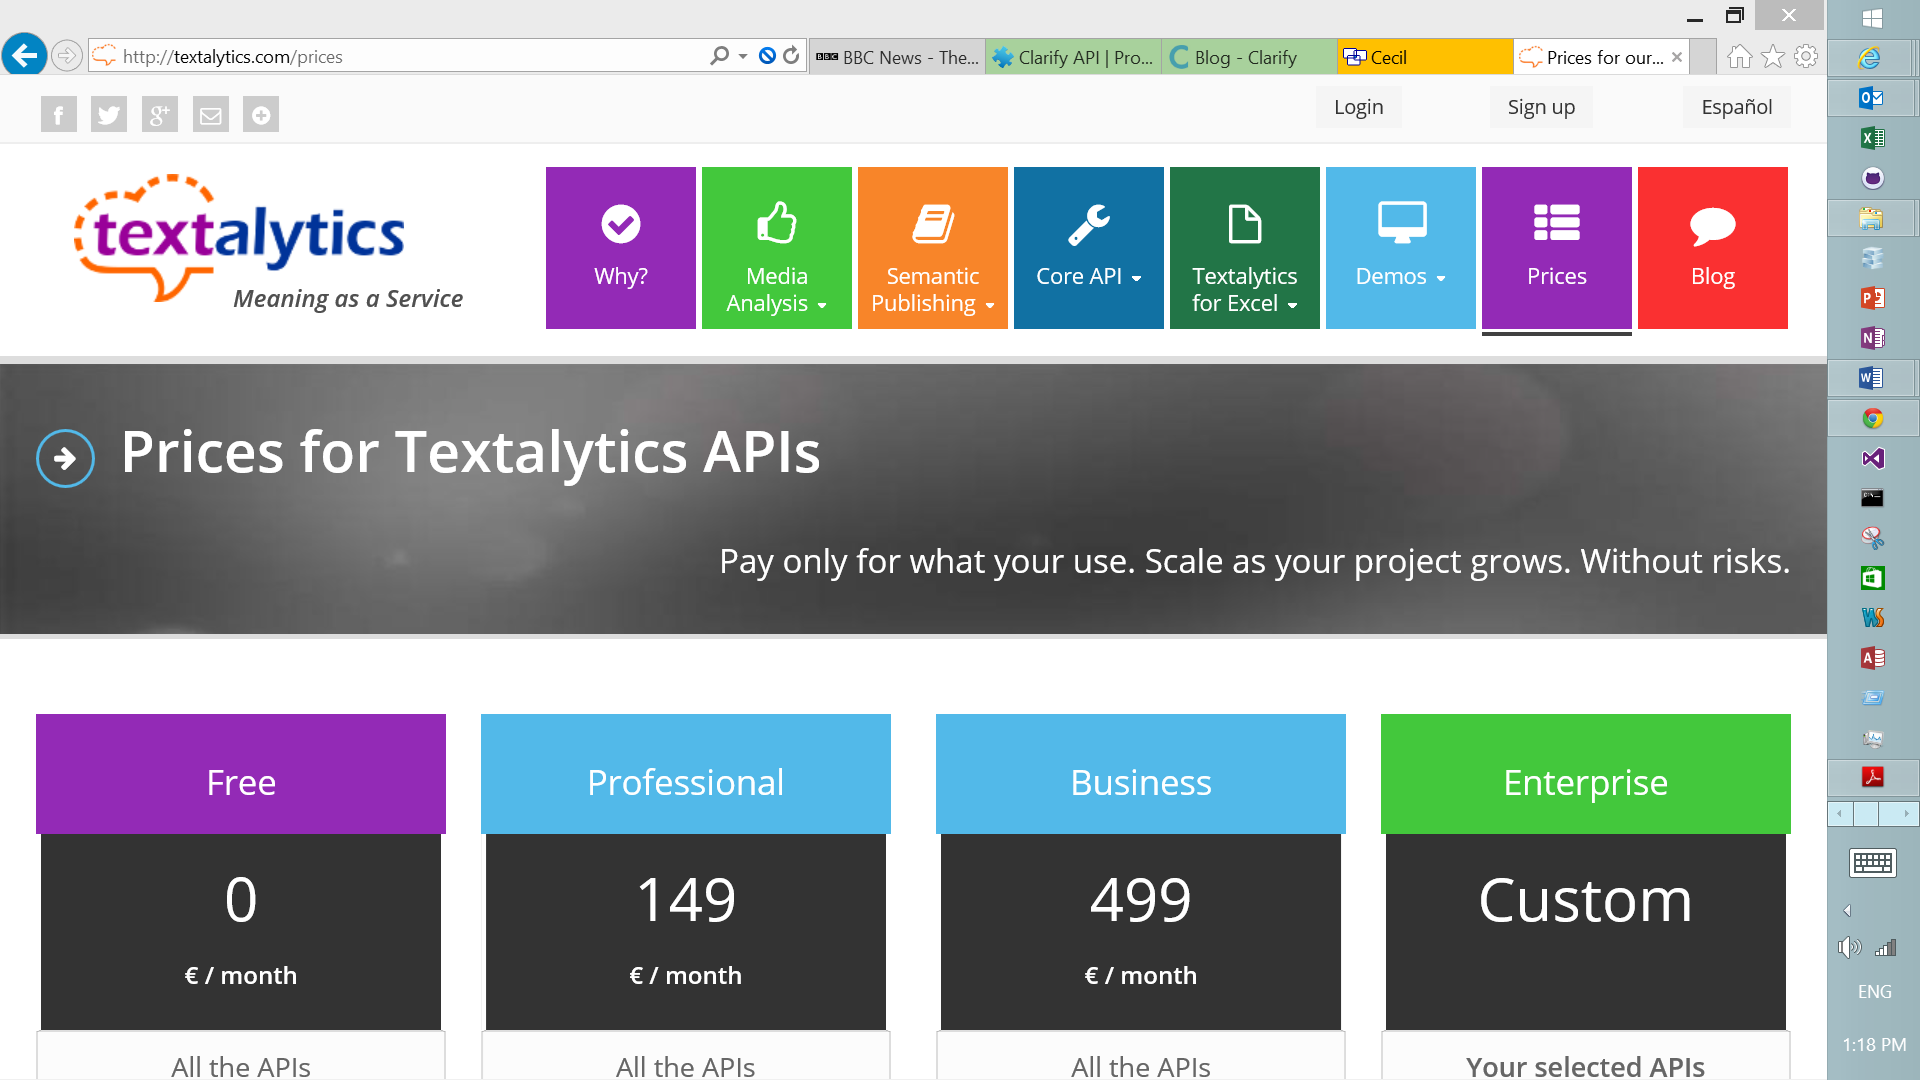Open the Core API dropdown menu
This screenshot has height=1080, width=1920.
tap(1088, 248)
